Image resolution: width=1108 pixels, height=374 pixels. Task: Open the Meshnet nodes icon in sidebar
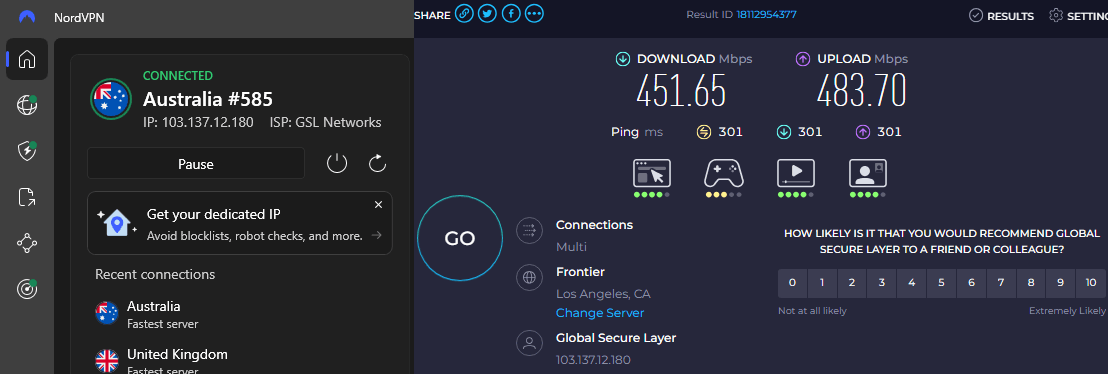(27, 243)
